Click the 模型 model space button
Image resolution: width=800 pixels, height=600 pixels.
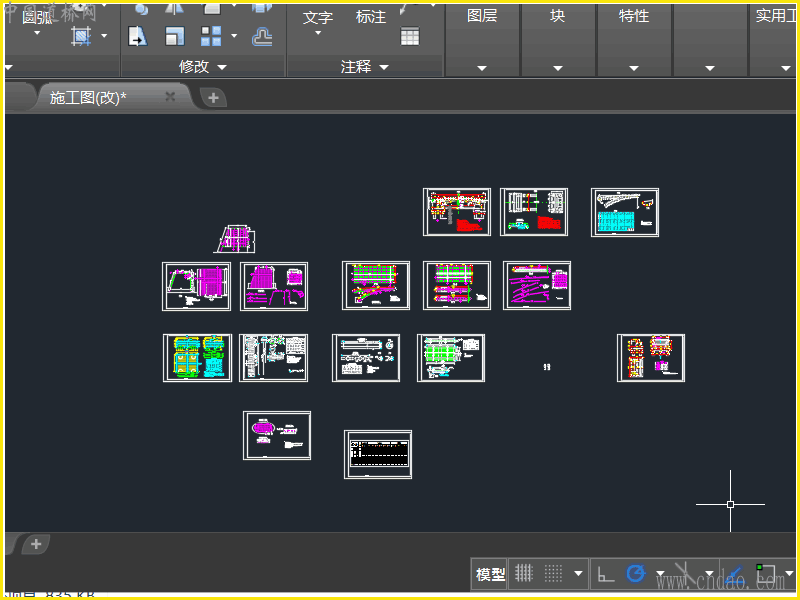coord(490,574)
